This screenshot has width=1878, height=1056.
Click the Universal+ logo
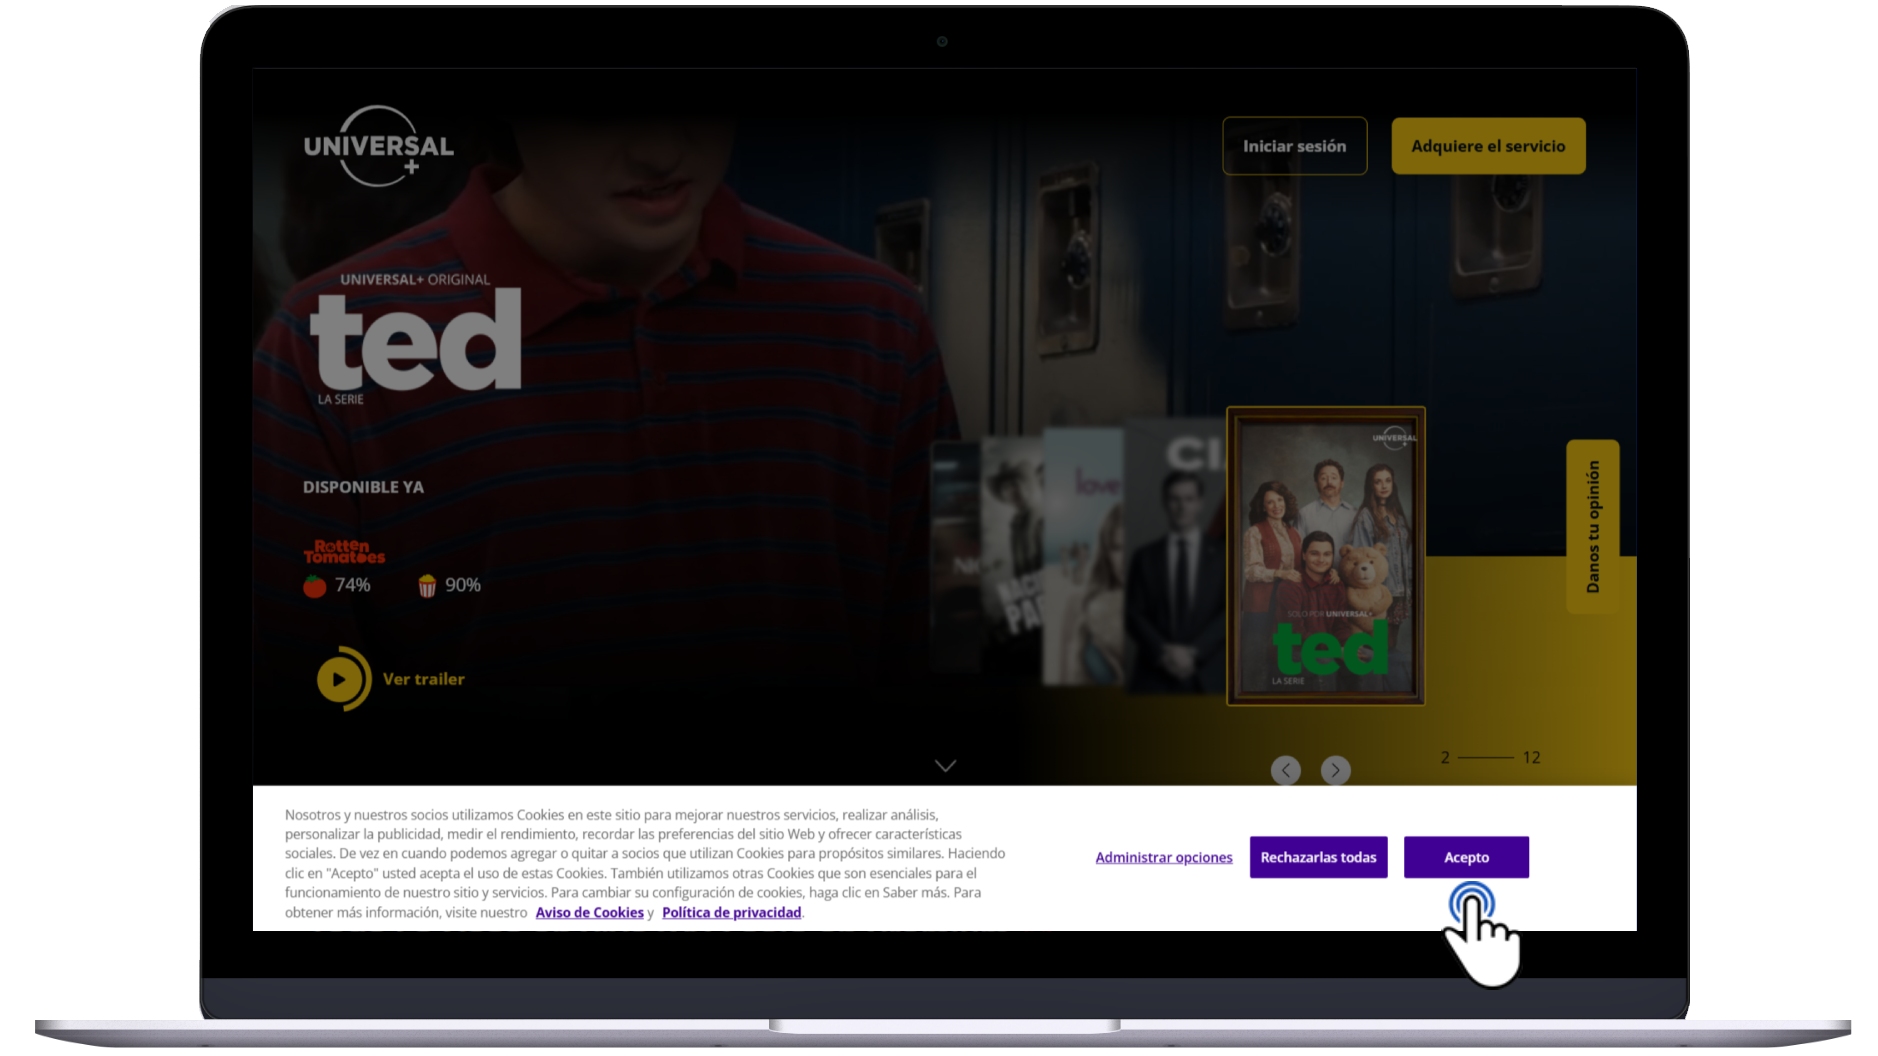(378, 146)
